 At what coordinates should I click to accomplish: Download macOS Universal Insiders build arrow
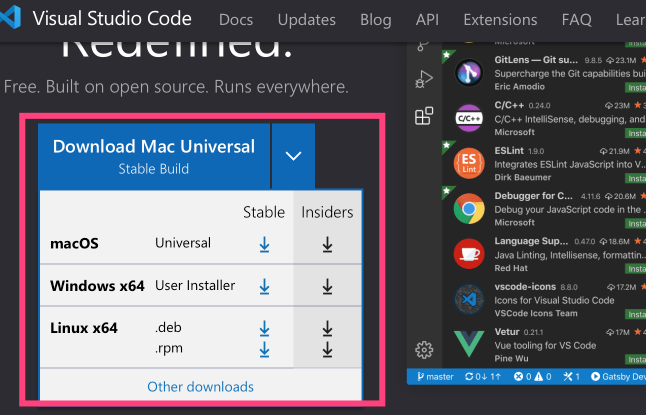pyautogui.click(x=328, y=245)
